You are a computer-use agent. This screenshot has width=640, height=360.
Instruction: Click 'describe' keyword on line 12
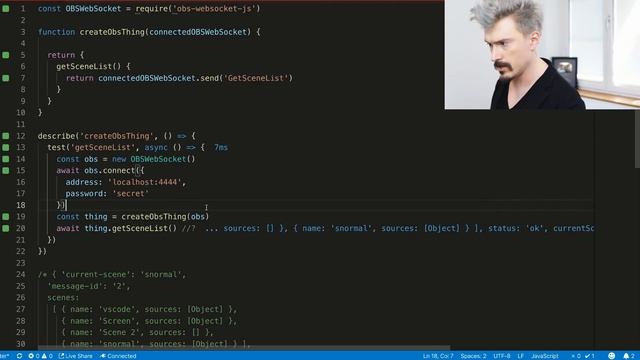pos(56,136)
